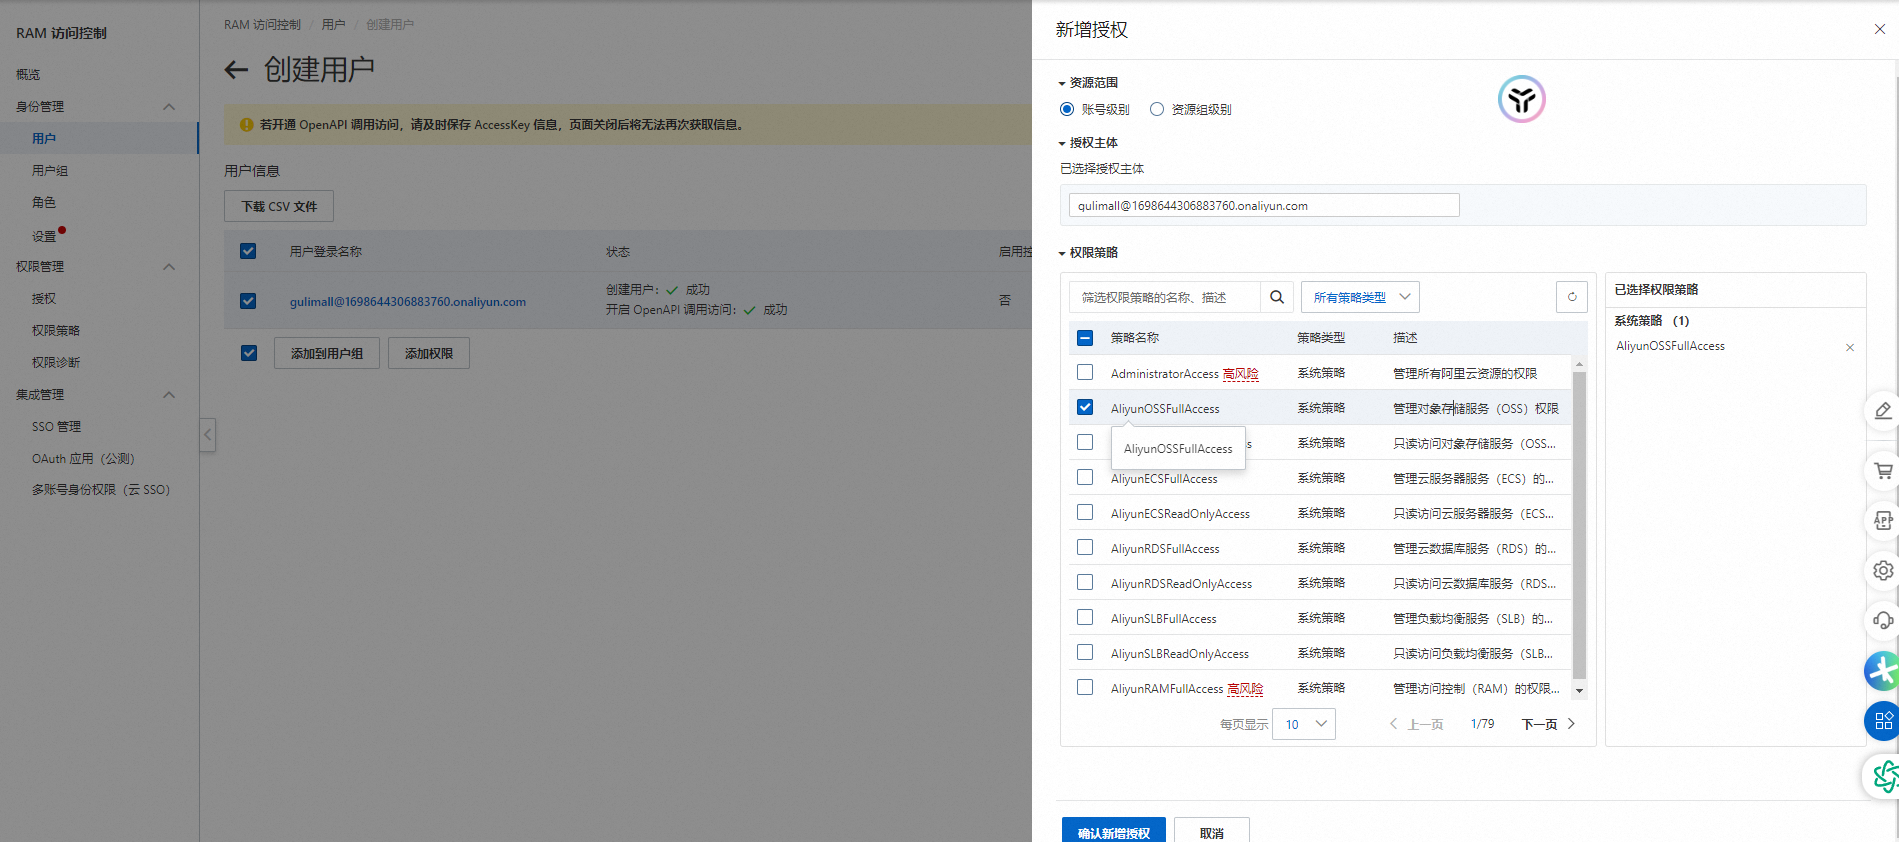Go to 下一页 of policy list
Viewport: 1899px width, 842px height.
pos(1548,724)
